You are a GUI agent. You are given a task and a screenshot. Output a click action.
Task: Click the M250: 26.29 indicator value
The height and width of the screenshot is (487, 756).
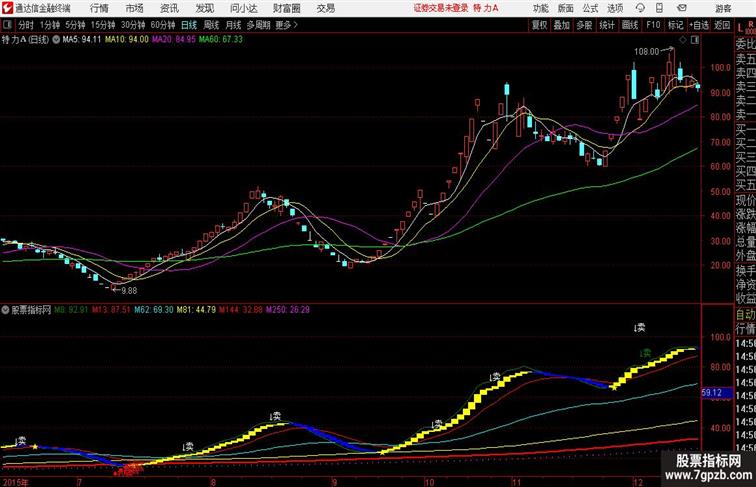tap(288, 310)
